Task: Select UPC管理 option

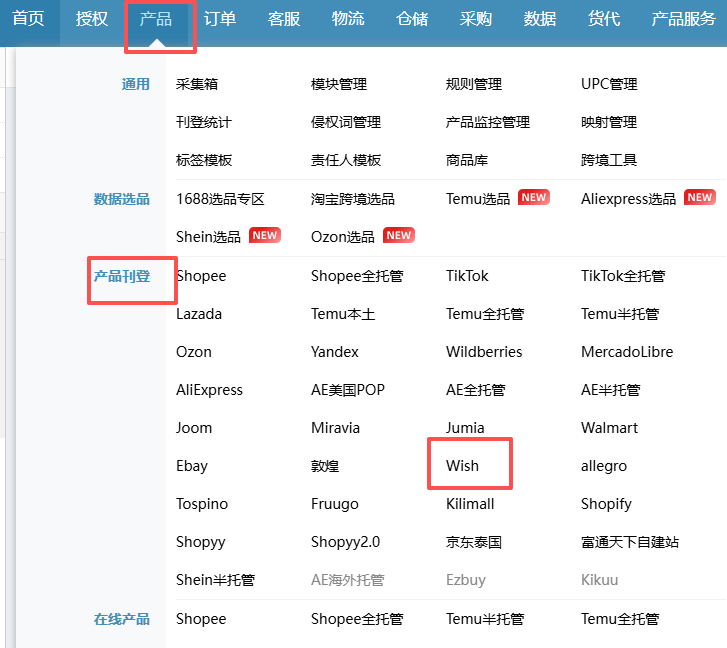Action: (x=609, y=85)
